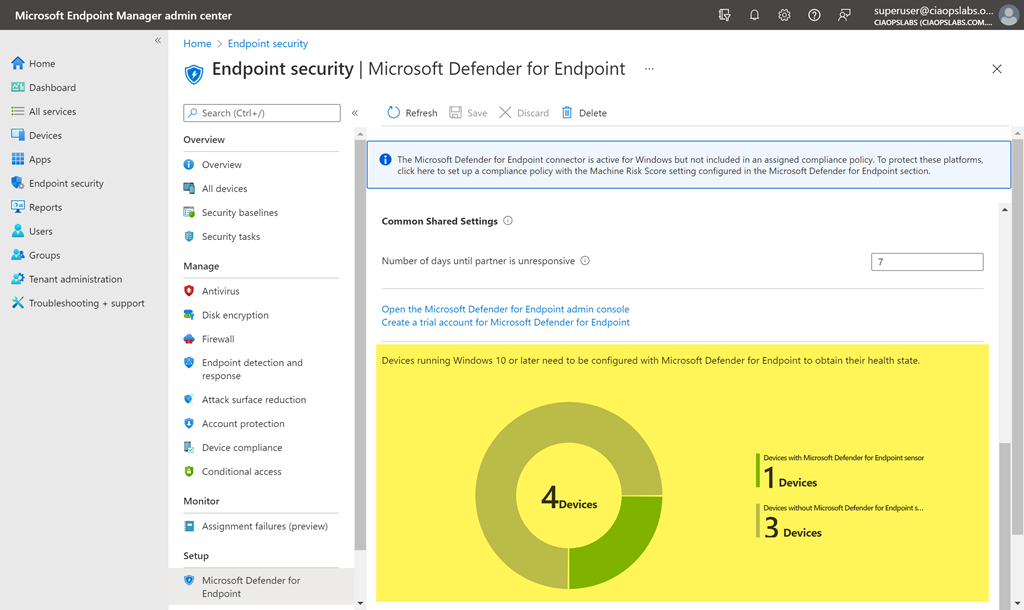Open the Microsoft Defender for Endpoint admin console
This screenshot has width=1024, height=610.
505,309
